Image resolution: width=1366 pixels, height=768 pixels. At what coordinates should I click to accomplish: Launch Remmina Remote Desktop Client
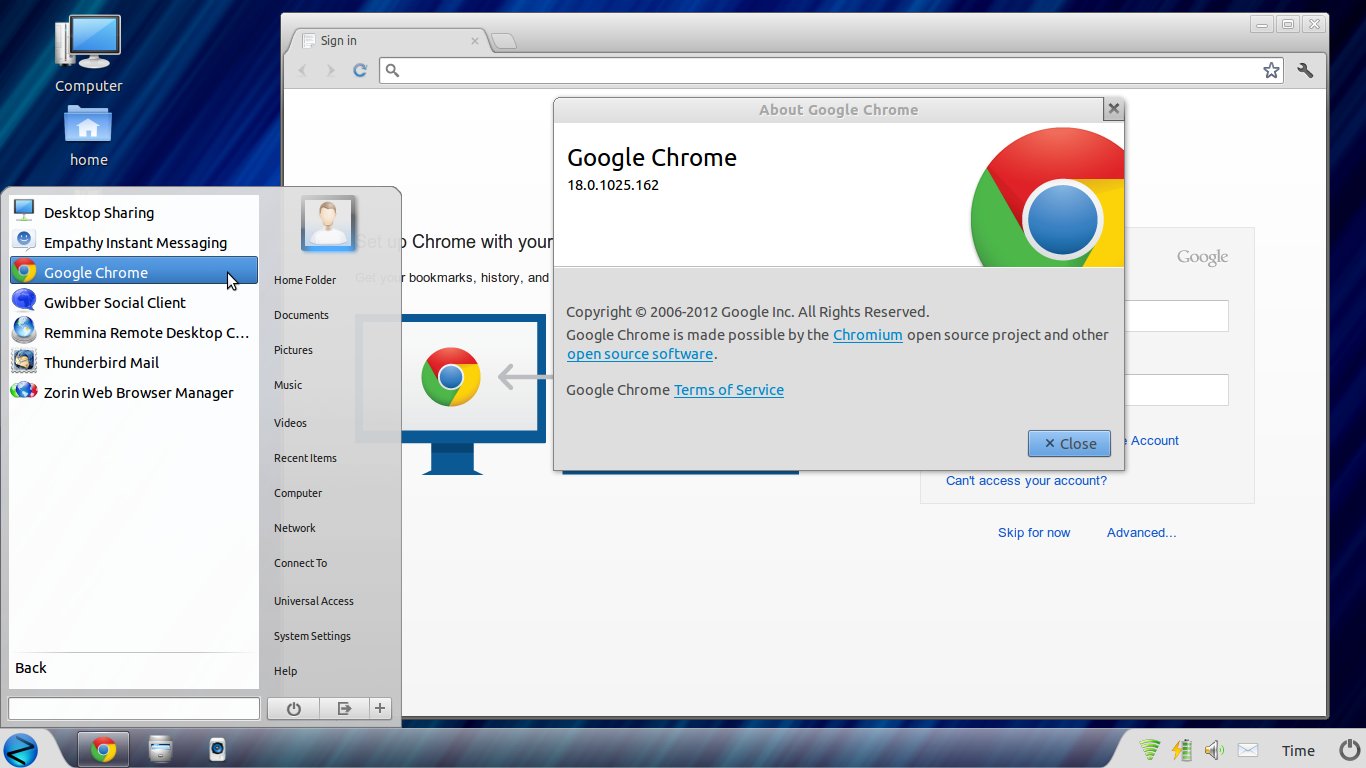coord(133,332)
